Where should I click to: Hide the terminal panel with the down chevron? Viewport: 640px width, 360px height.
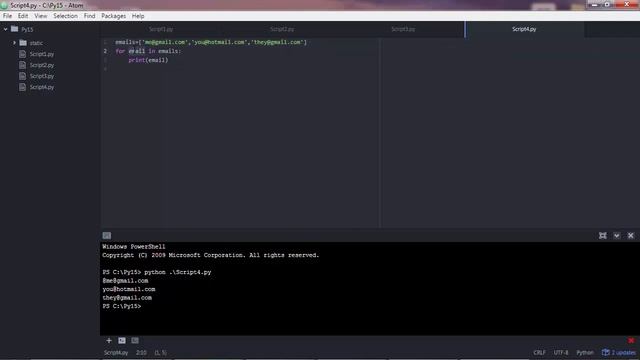[x=617, y=236]
